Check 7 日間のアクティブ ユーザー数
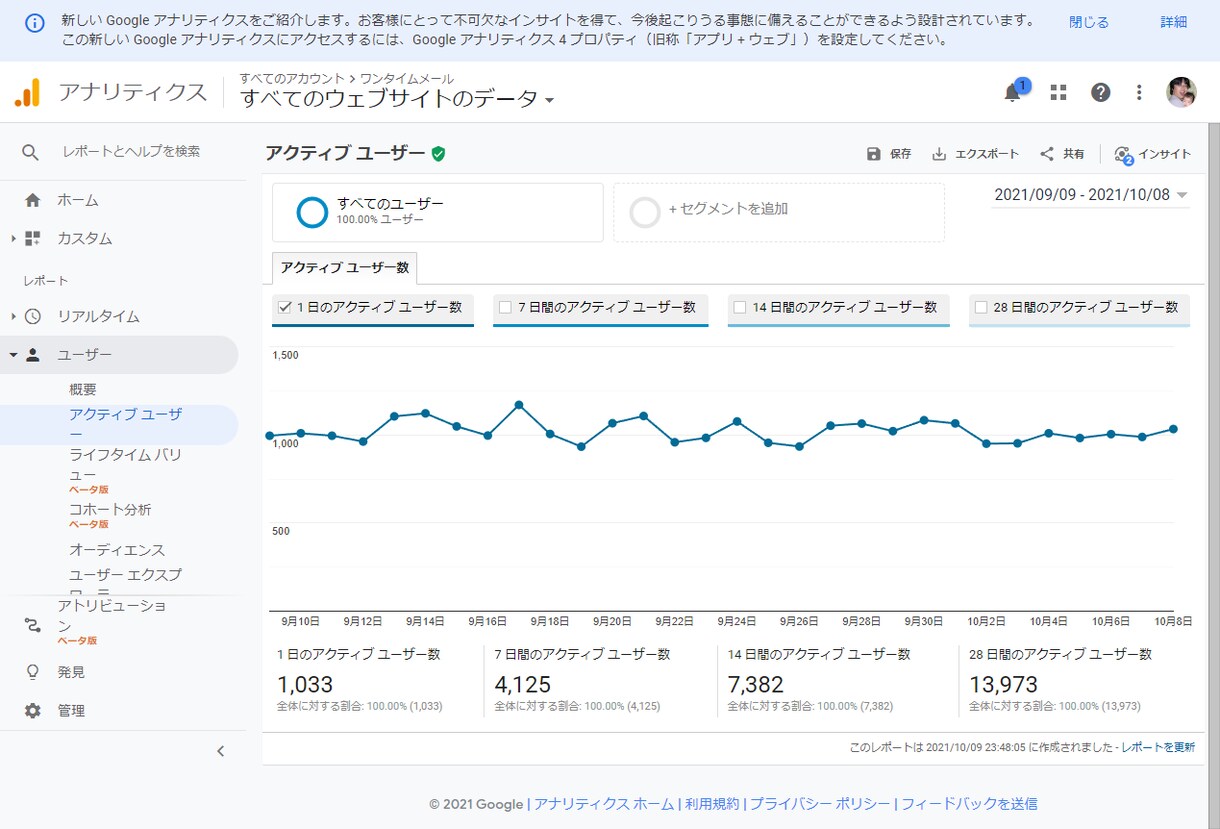 coord(505,307)
